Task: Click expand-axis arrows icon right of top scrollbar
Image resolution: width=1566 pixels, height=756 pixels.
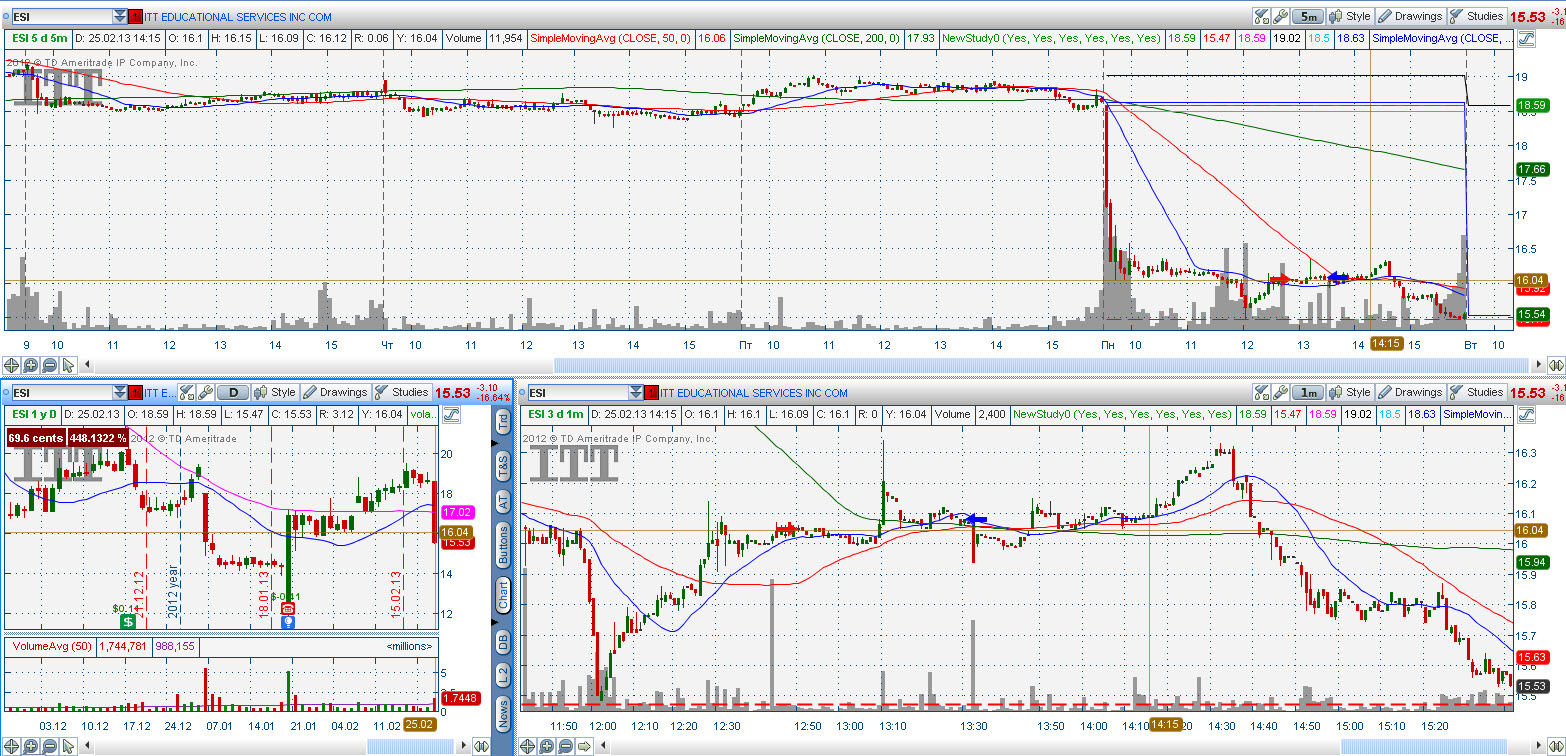Action: [x=1556, y=366]
